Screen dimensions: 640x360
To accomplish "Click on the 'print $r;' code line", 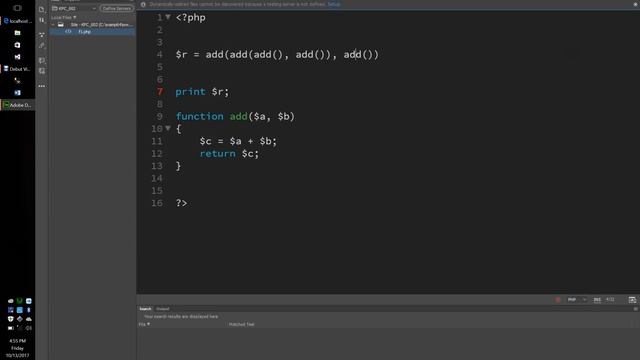I will pyautogui.click(x=202, y=92).
